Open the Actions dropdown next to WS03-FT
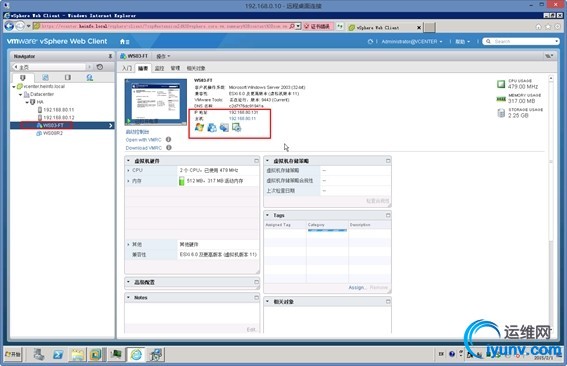This screenshot has height=366, width=567. 163,56
